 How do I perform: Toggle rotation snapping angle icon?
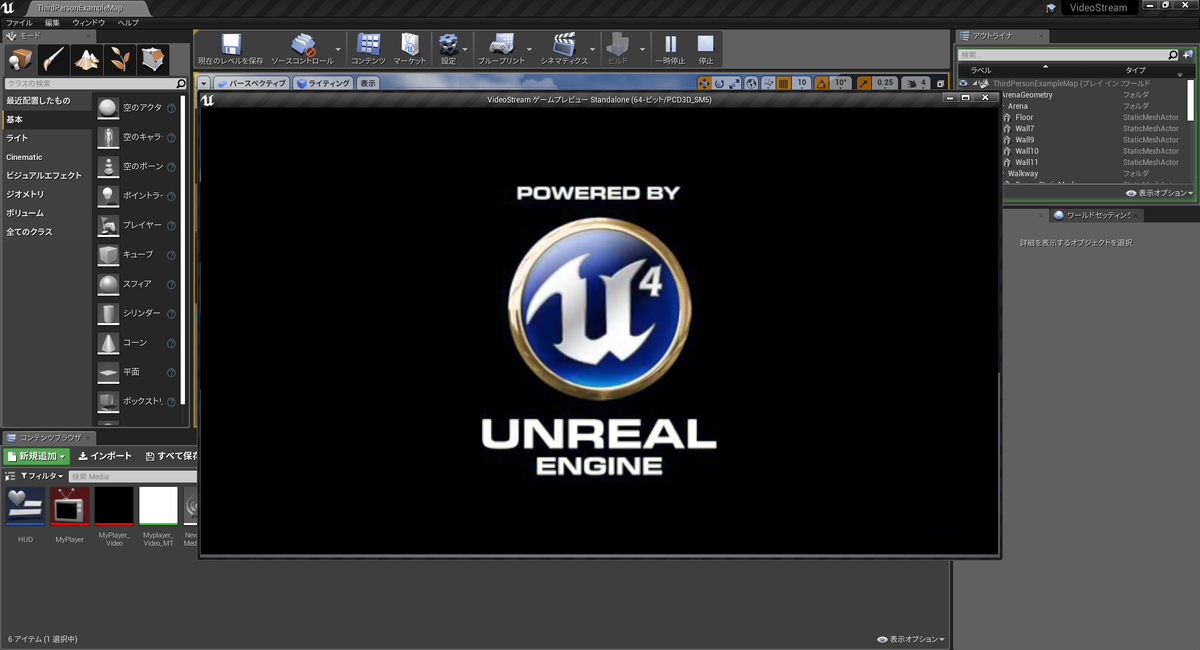click(x=819, y=83)
